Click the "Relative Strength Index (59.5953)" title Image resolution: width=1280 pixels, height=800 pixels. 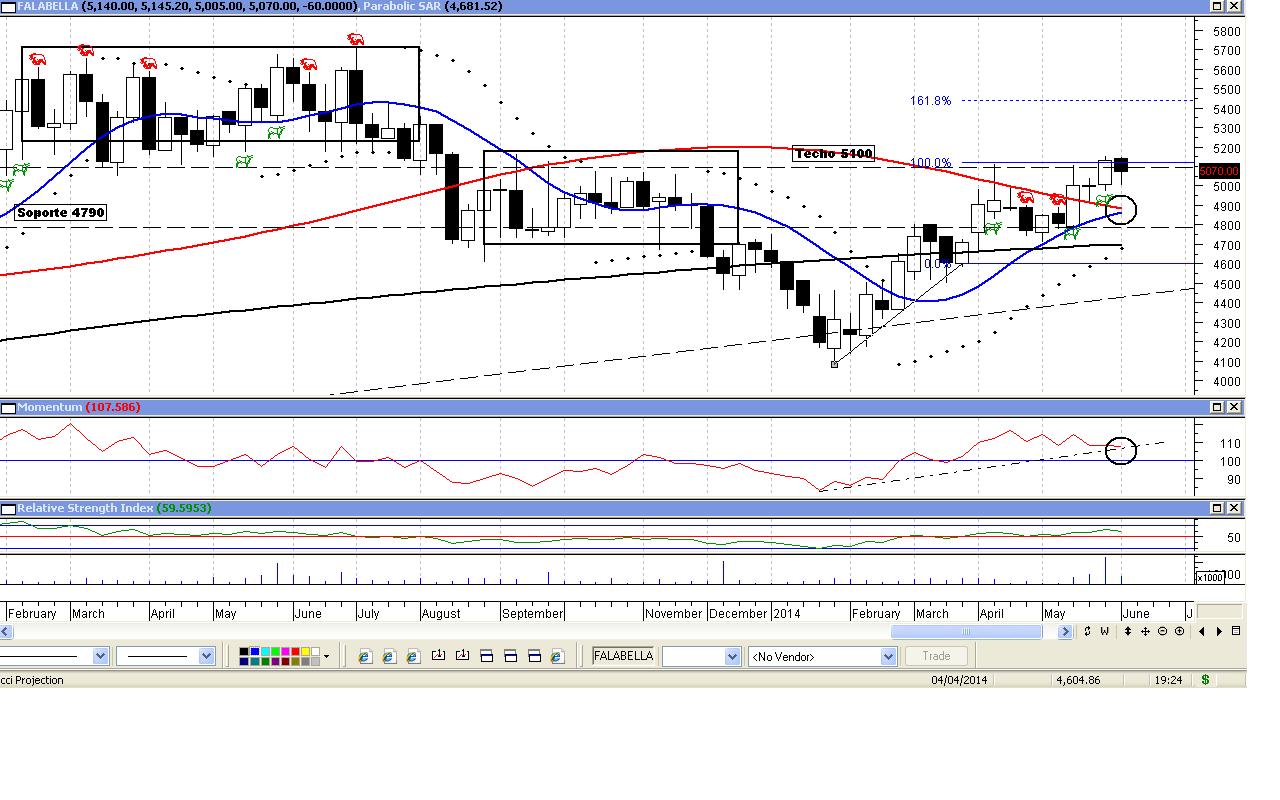tap(114, 508)
